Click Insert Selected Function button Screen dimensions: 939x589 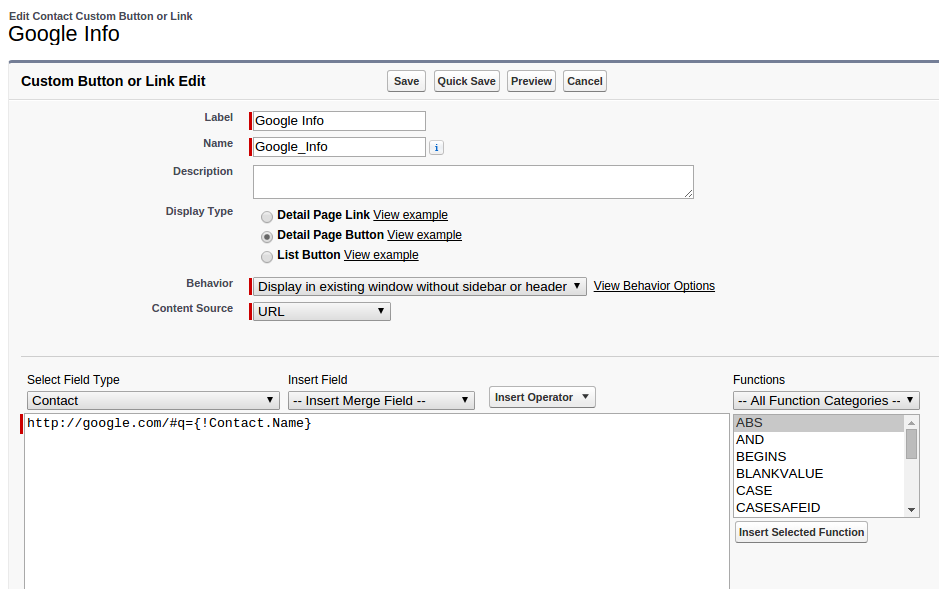[x=801, y=532]
